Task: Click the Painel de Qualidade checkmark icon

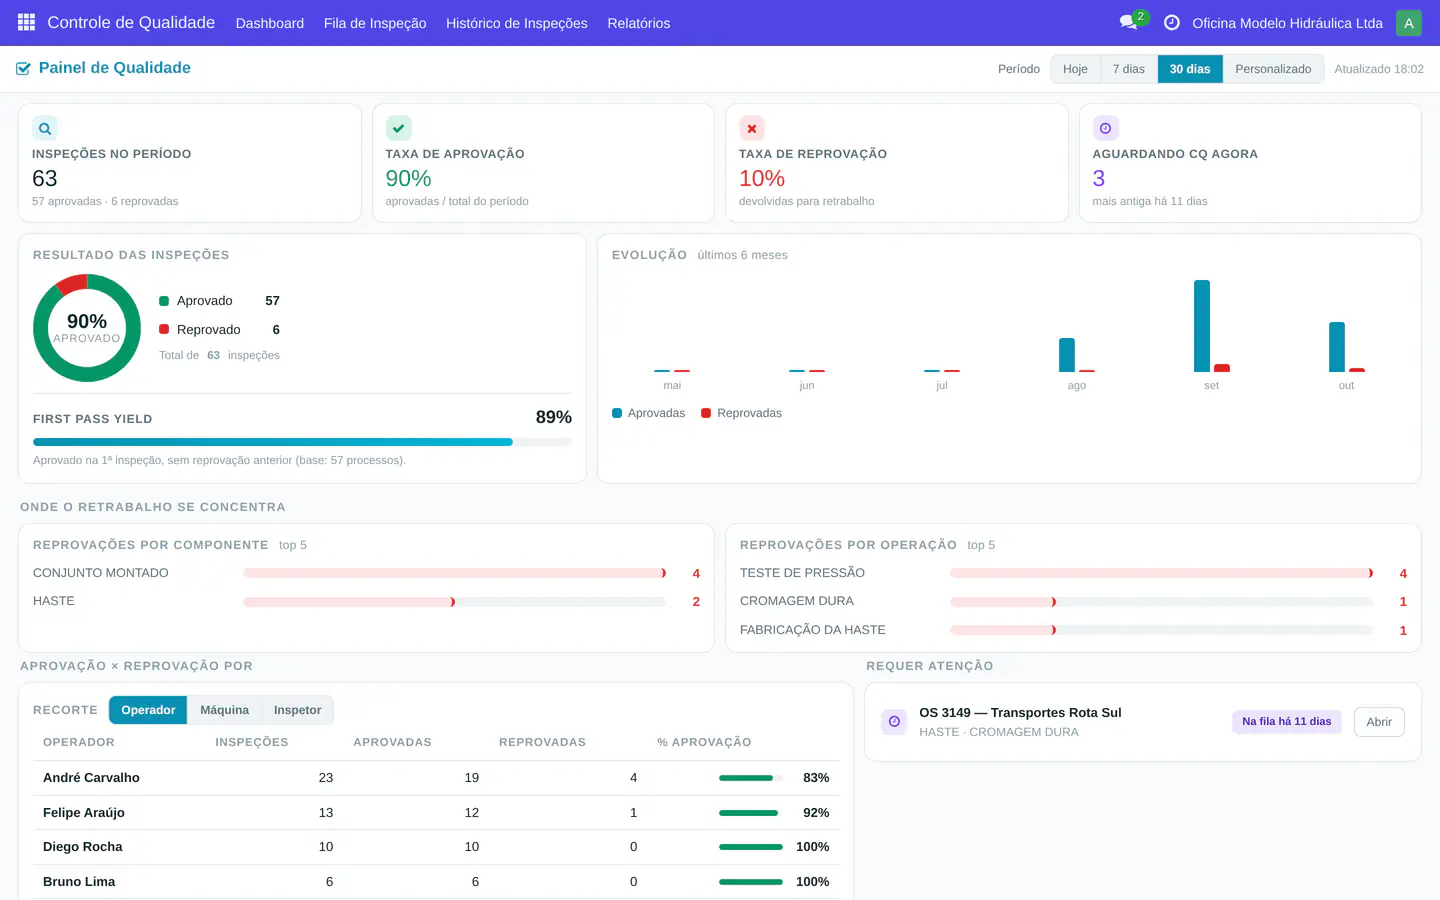Action: click(23, 68)
